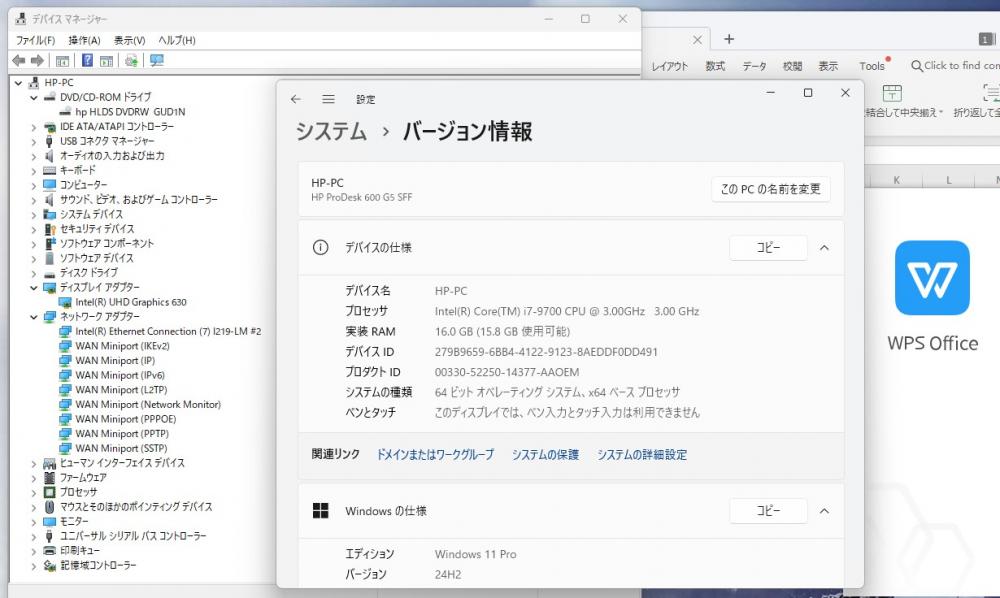The image size is (1000, 598).
Task: Select Intel(R) Ethernet Connection (7) I219-LM #2
Action: pyautogui.click(x=168, y=332)
